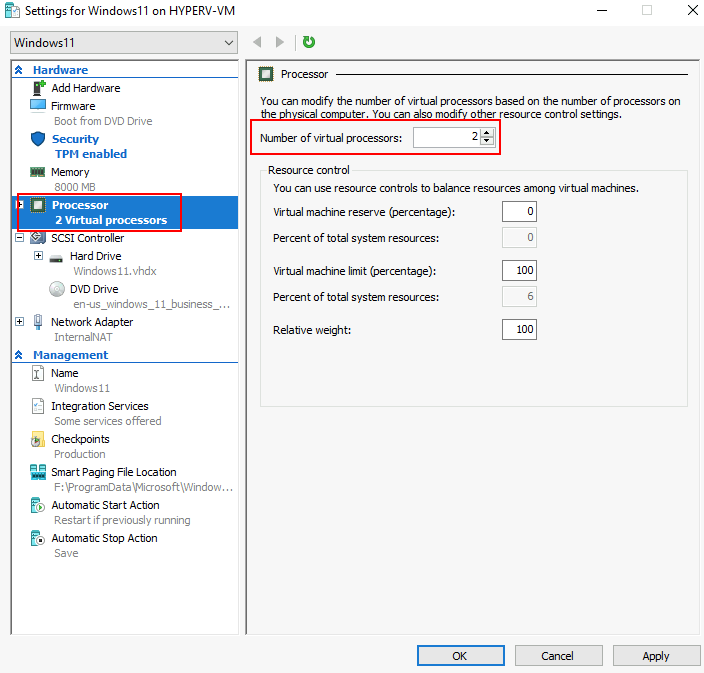Click the green refresh icon
The width and height of the screenshot is (704, 673).
[x=308, y=42]
